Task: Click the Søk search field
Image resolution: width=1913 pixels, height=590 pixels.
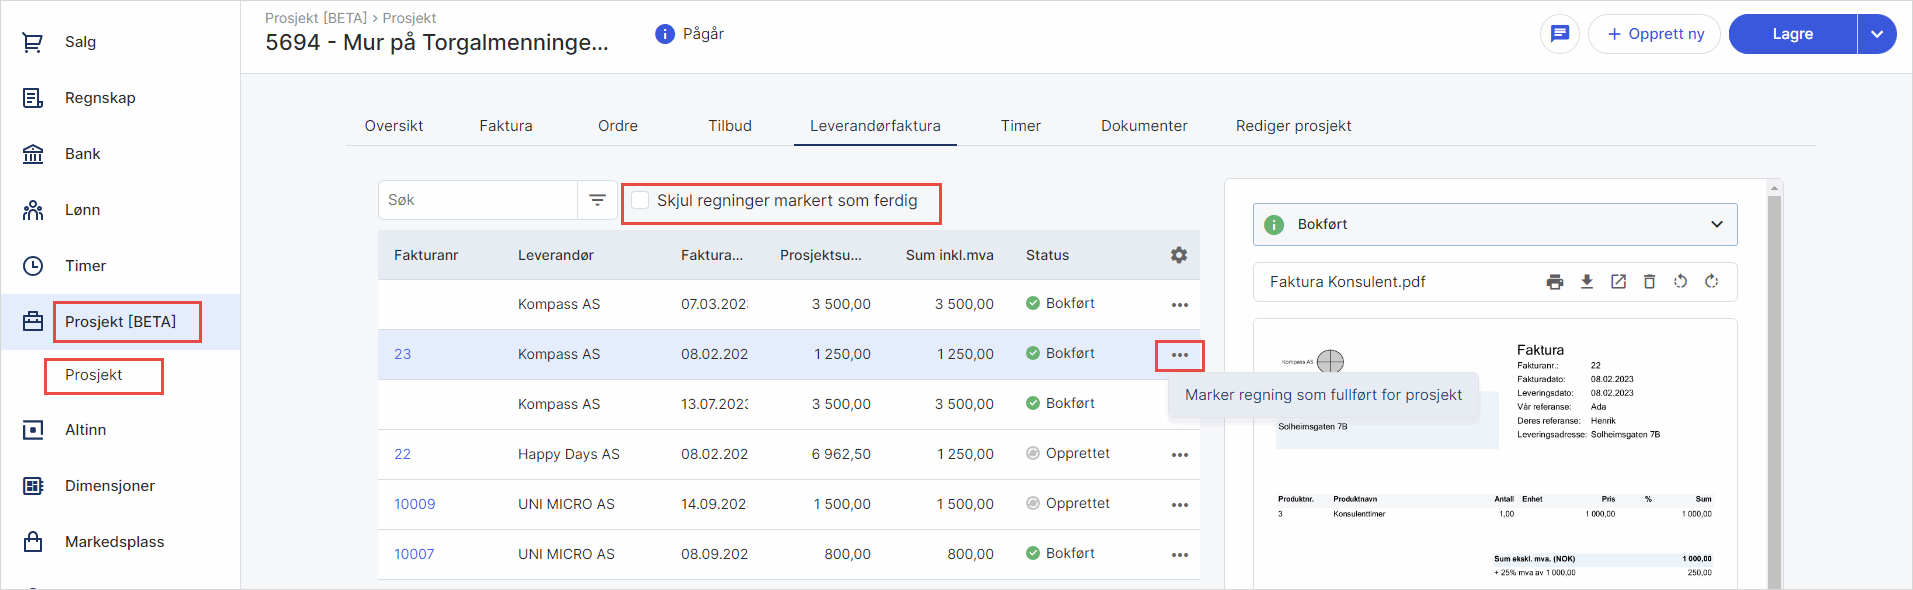Action: click(478, 200)
